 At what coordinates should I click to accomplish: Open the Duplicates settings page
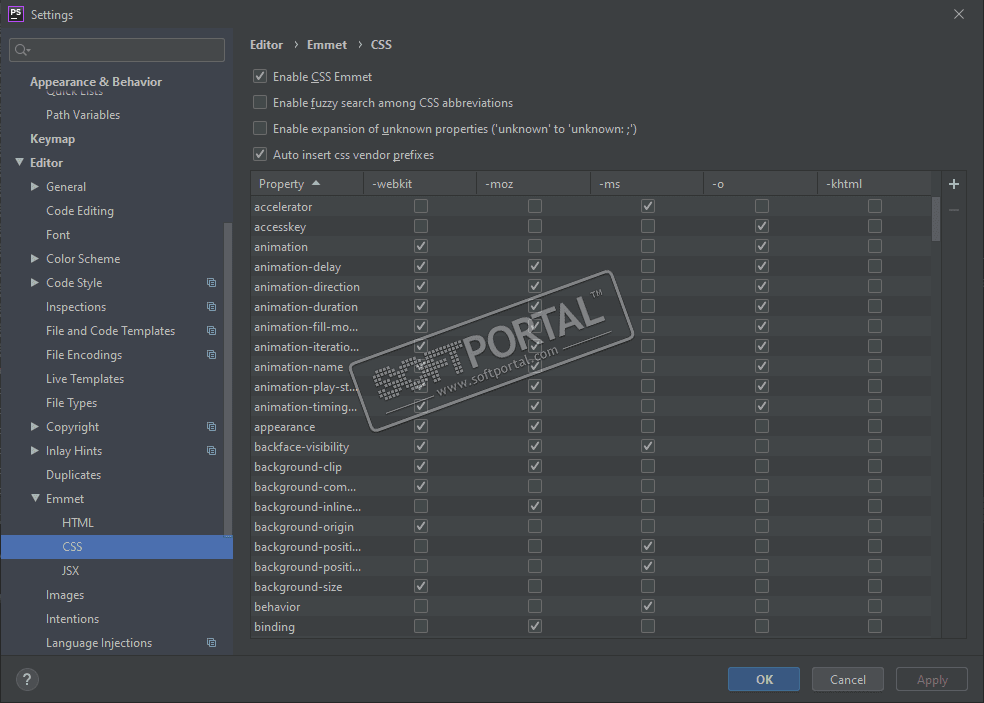coord(73,475)
